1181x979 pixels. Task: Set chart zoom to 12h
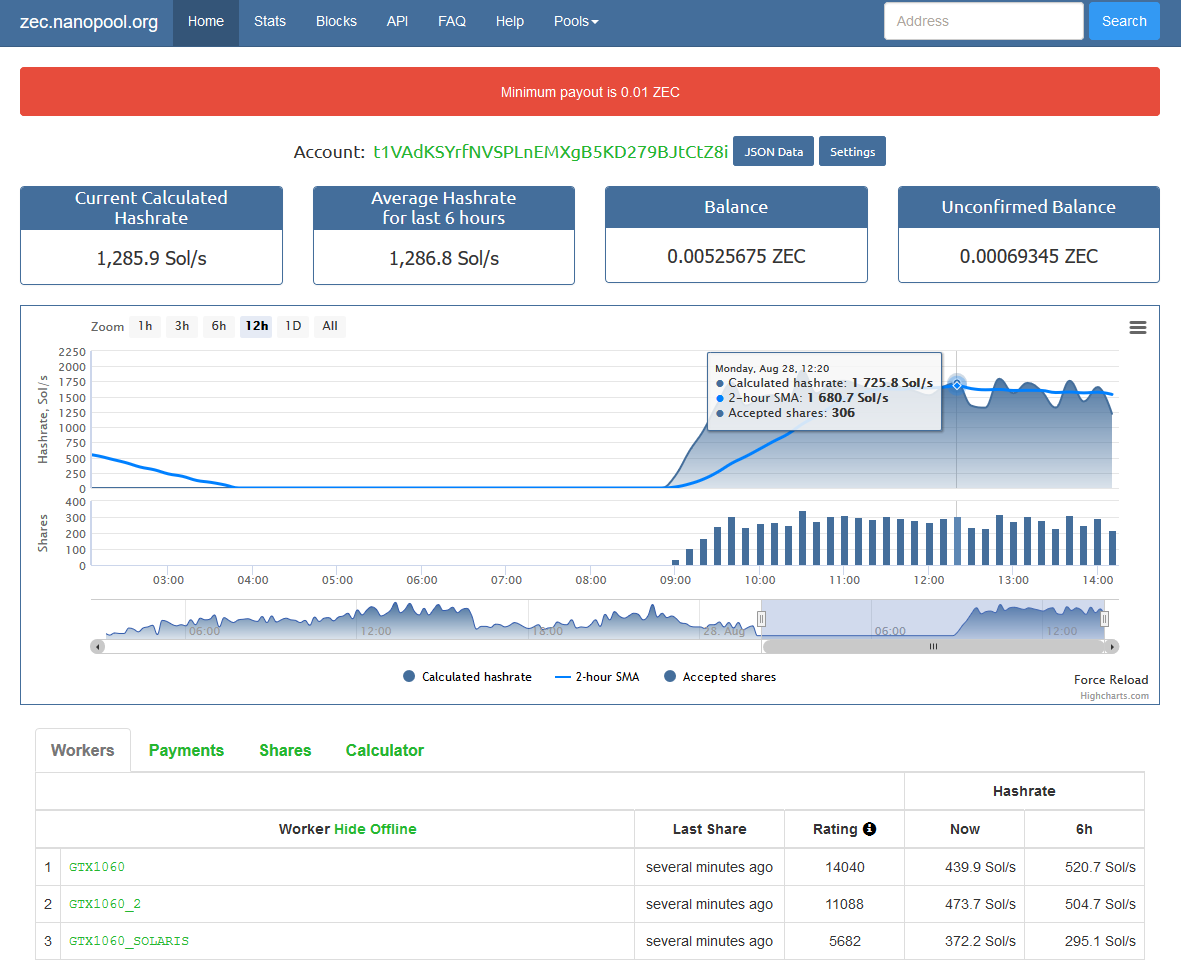pos(256,326)
